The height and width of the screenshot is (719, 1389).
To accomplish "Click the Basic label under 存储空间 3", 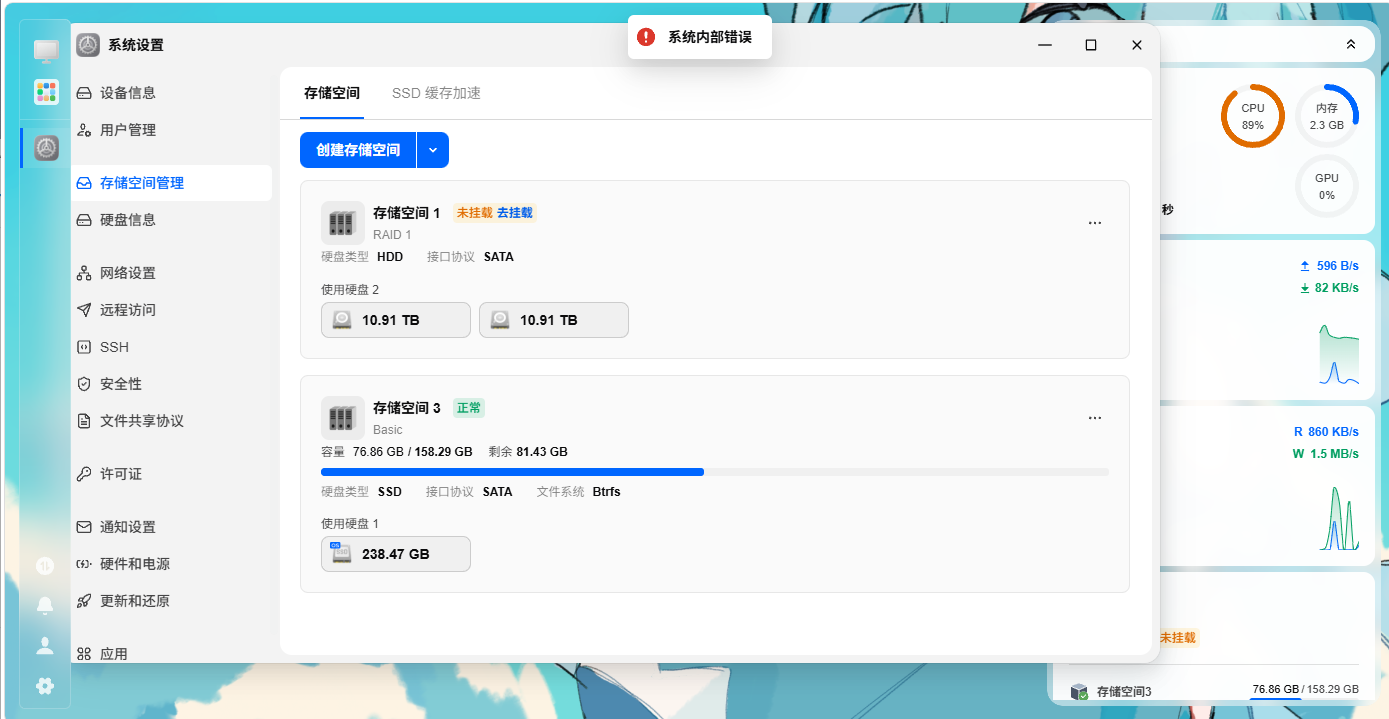I will click(x=388, y=430).
